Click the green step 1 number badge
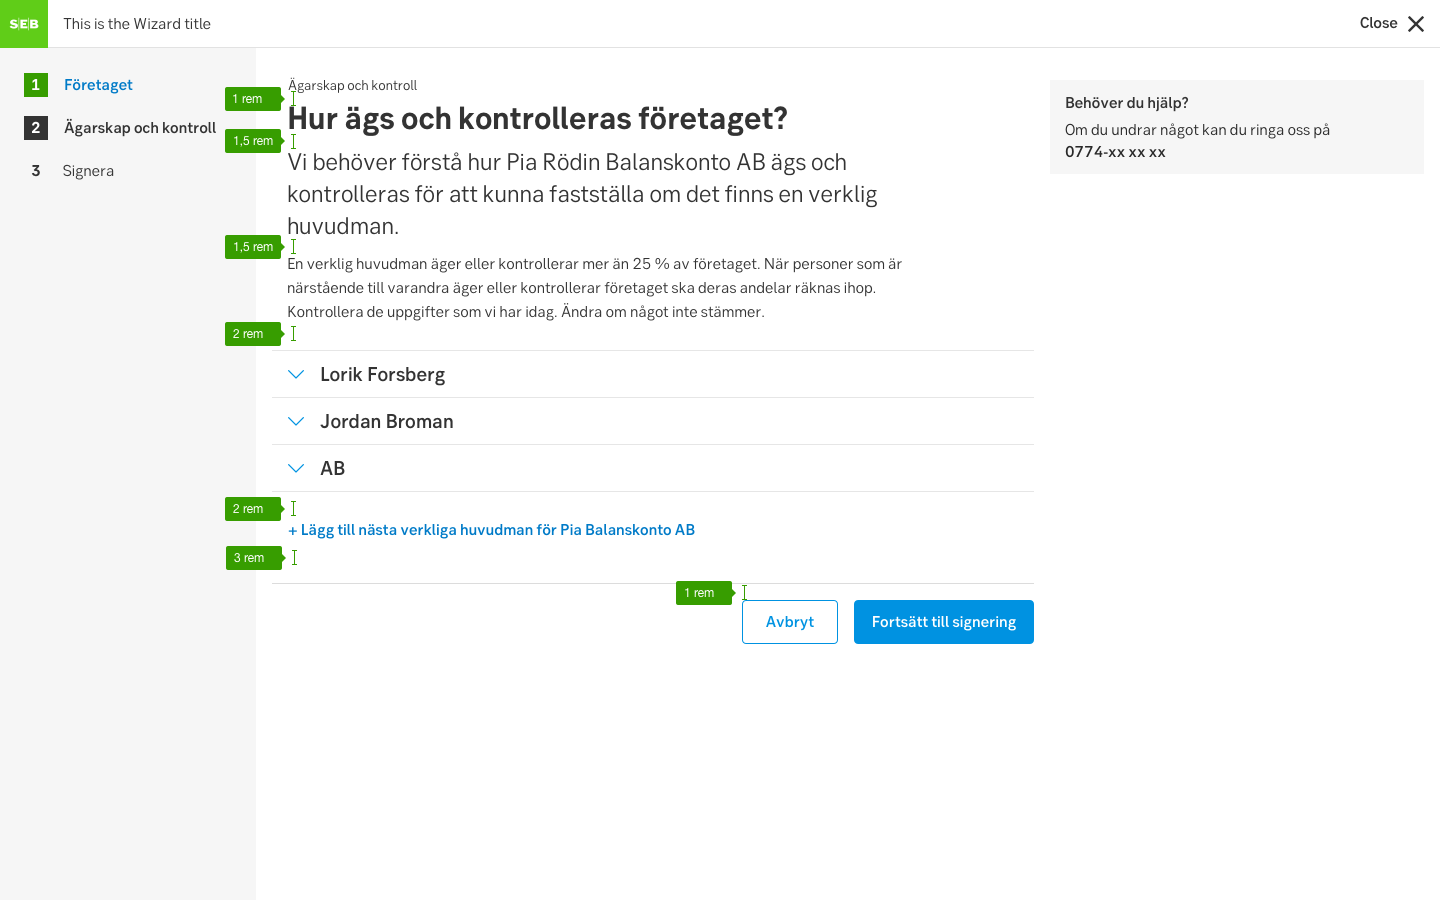 click(x=36, y=85)
